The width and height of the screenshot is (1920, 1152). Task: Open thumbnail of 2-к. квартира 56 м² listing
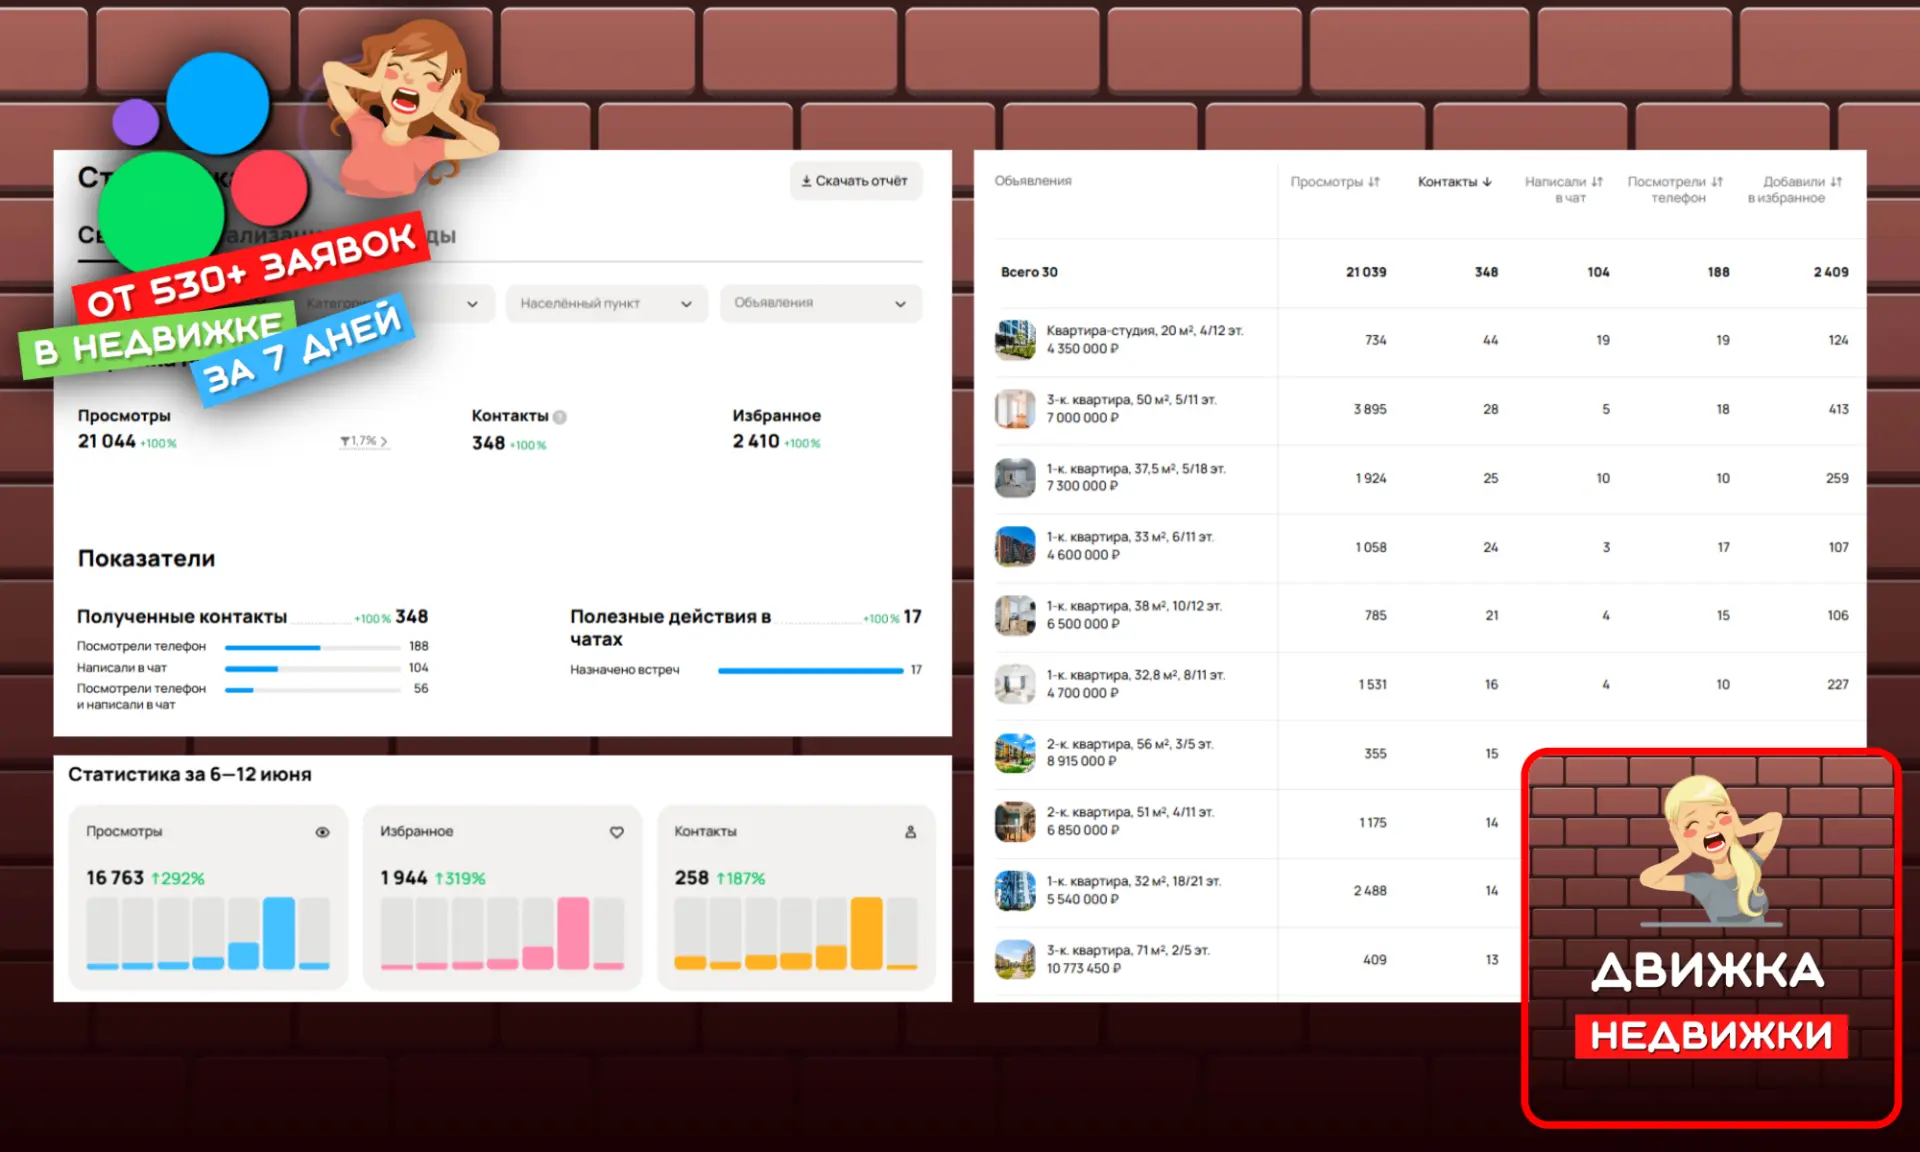[x=1015, y=753]
